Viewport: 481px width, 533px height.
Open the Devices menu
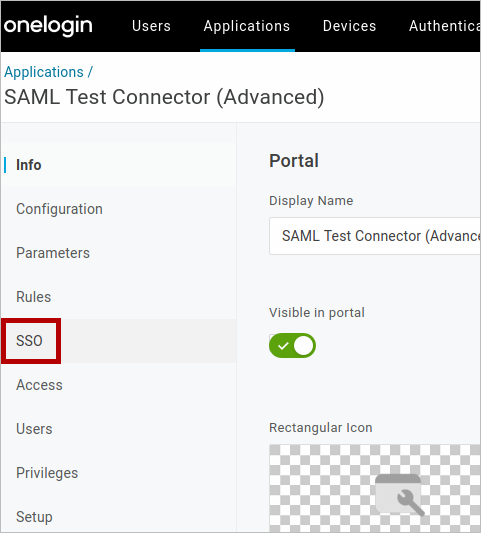pos(349,26)
